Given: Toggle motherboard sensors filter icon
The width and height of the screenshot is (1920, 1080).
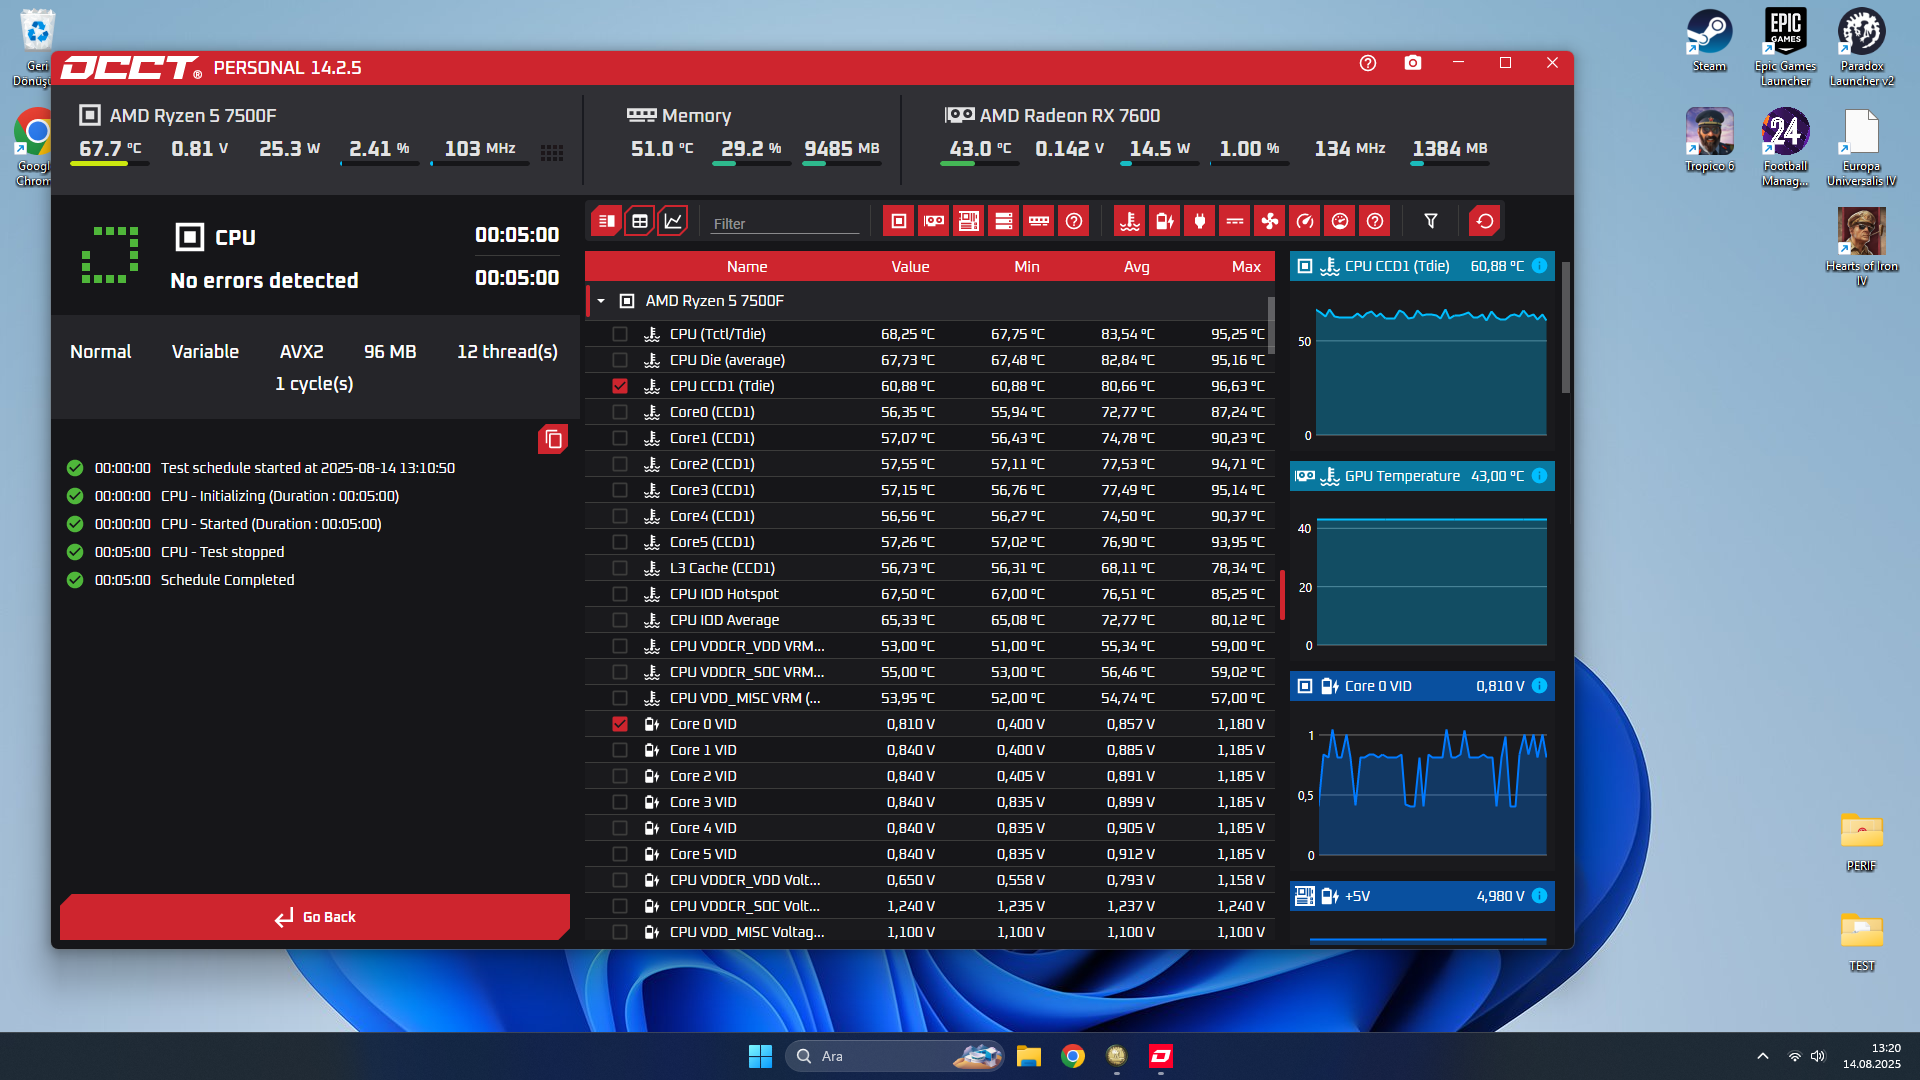Looking at the screenshot, I should (x=969, y=221).
